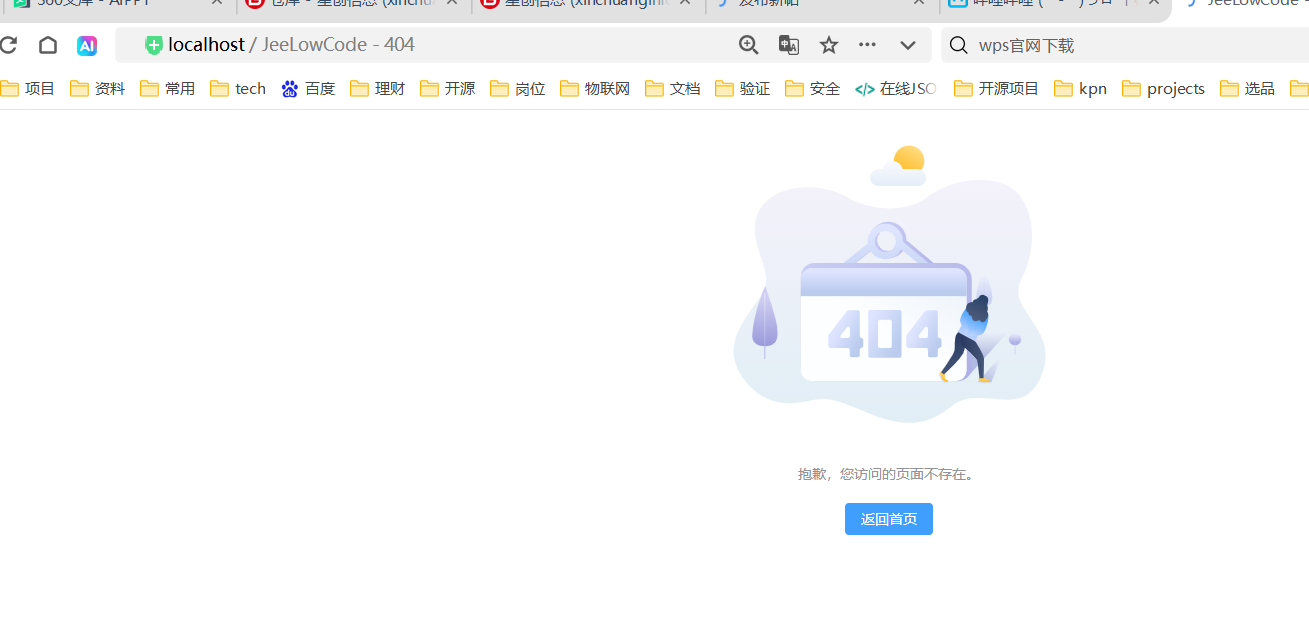Click the zoom magnifier icon in address bar
The width and height of the screenshot is (1309, 624).
tap(748, 45)
